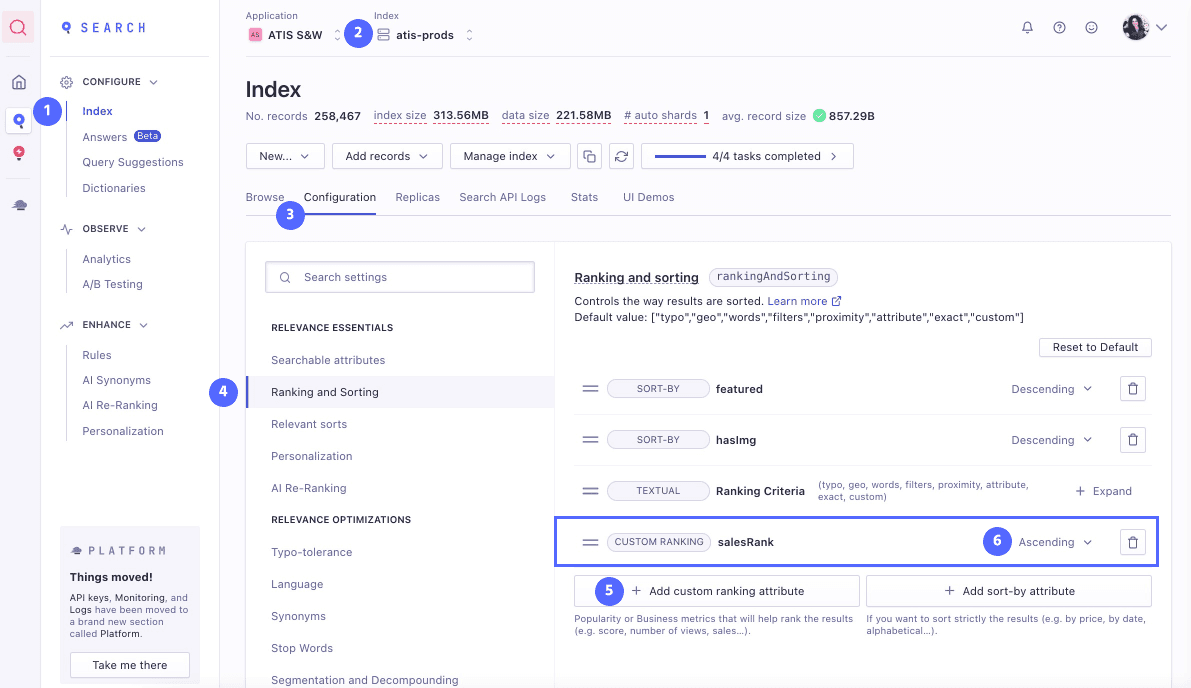Select Synonyms setting
Screen dimensions: 1191x688
[299, 616]
